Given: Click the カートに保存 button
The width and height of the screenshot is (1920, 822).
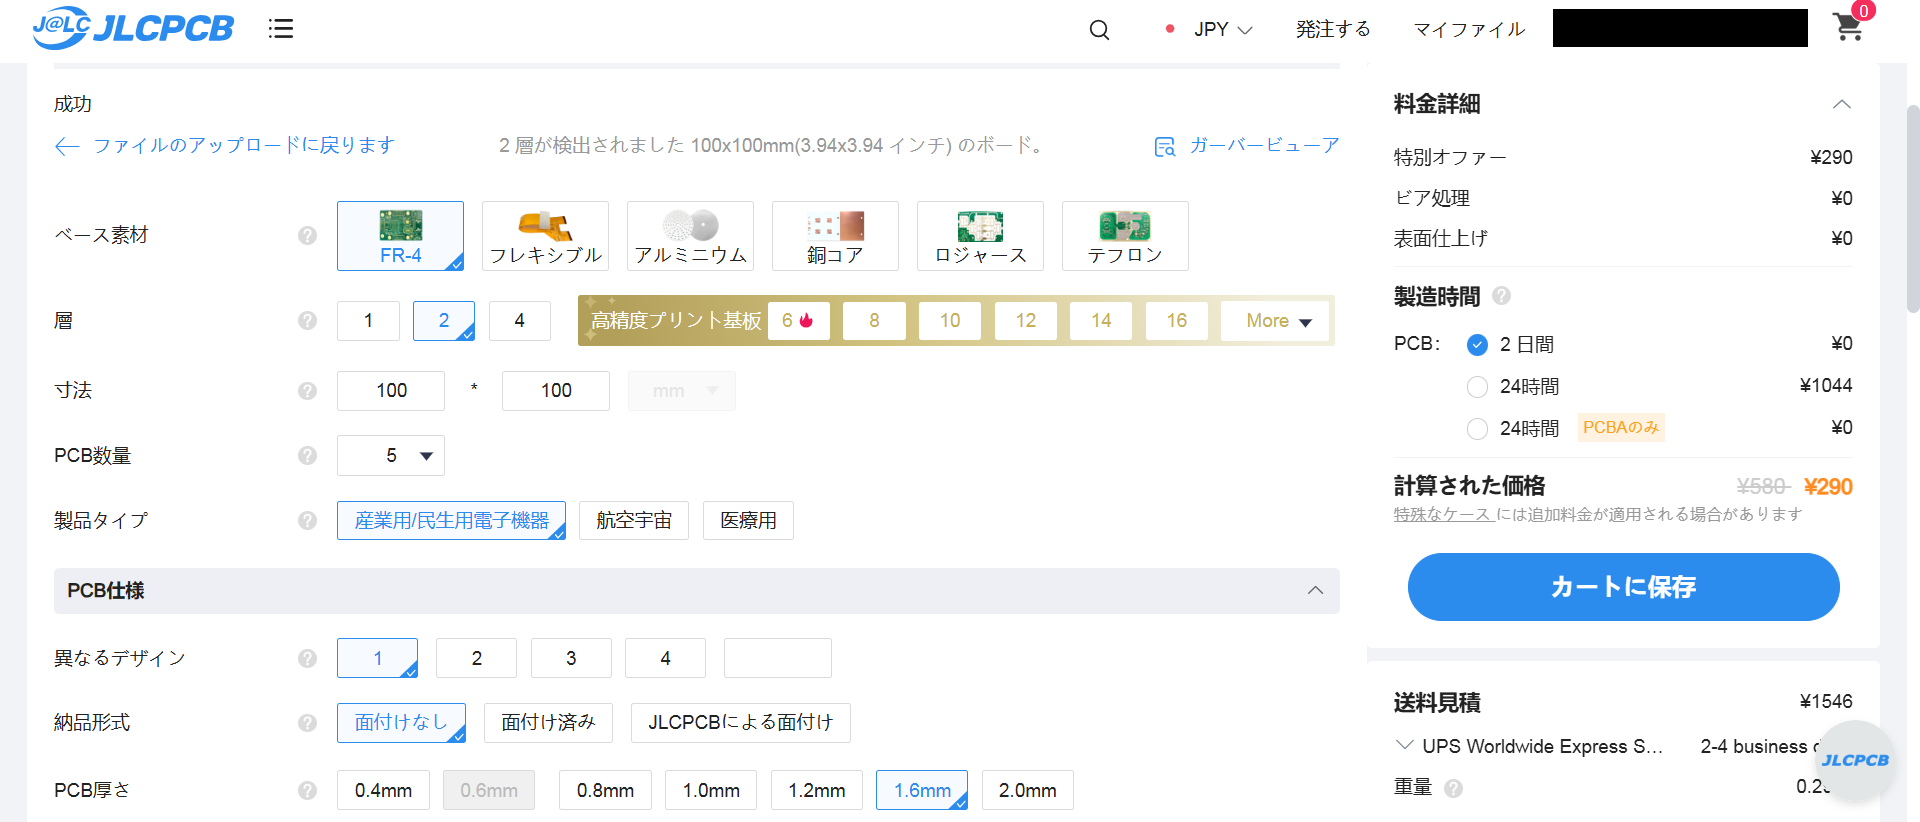Looking at the screenshot, I should pyautogui.click(x=1623, y=587).
